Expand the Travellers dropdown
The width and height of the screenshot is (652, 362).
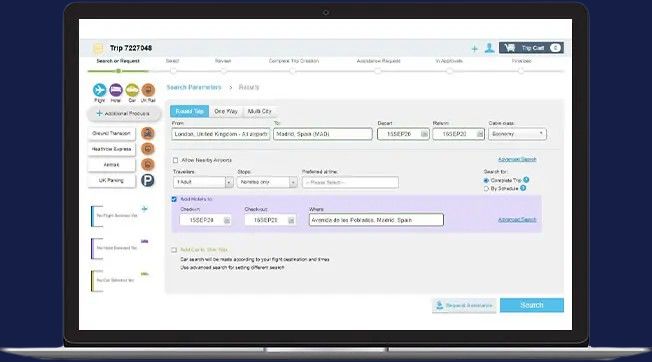[203, 182]
